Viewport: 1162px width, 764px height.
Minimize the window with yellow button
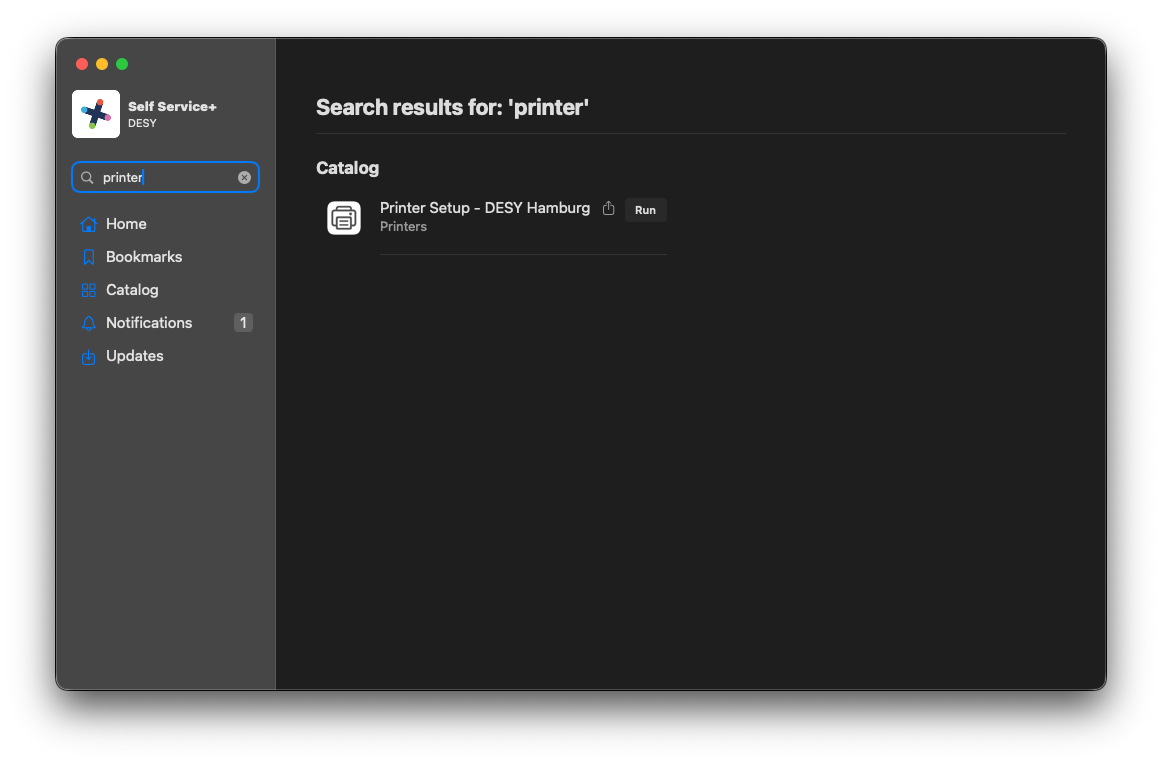click(x=102, y=64)
